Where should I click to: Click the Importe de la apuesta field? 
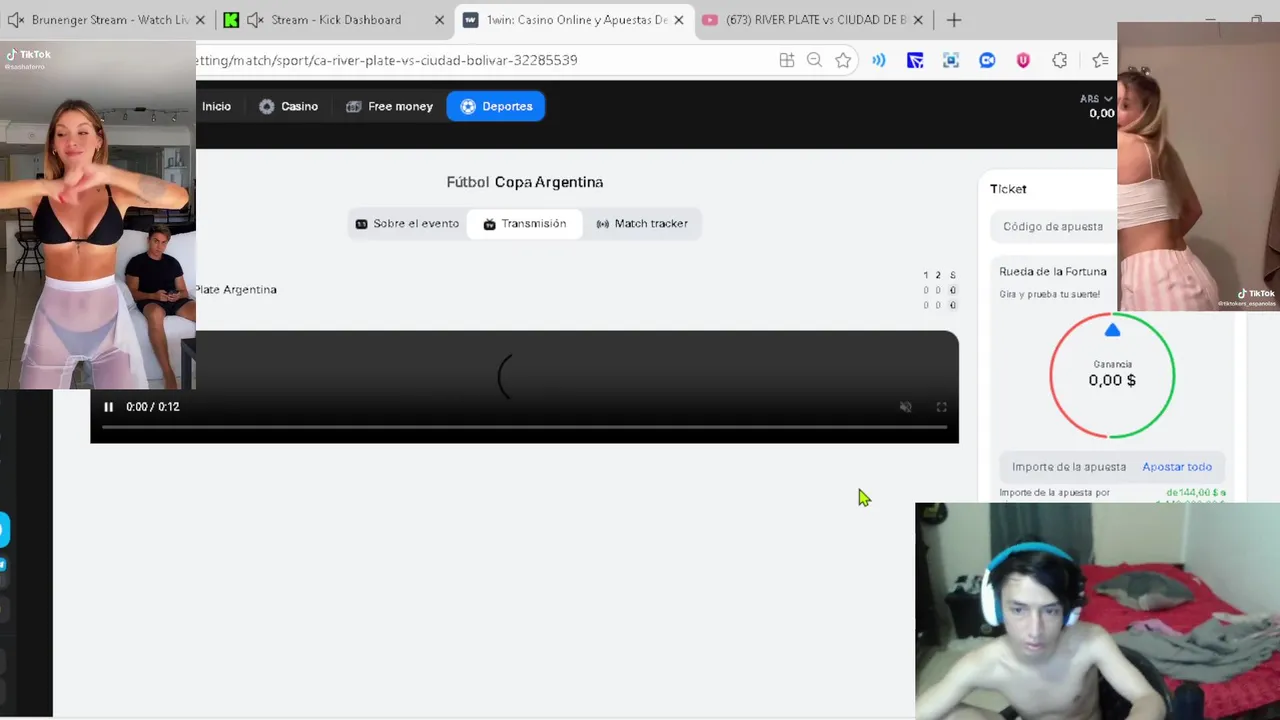1069,467
